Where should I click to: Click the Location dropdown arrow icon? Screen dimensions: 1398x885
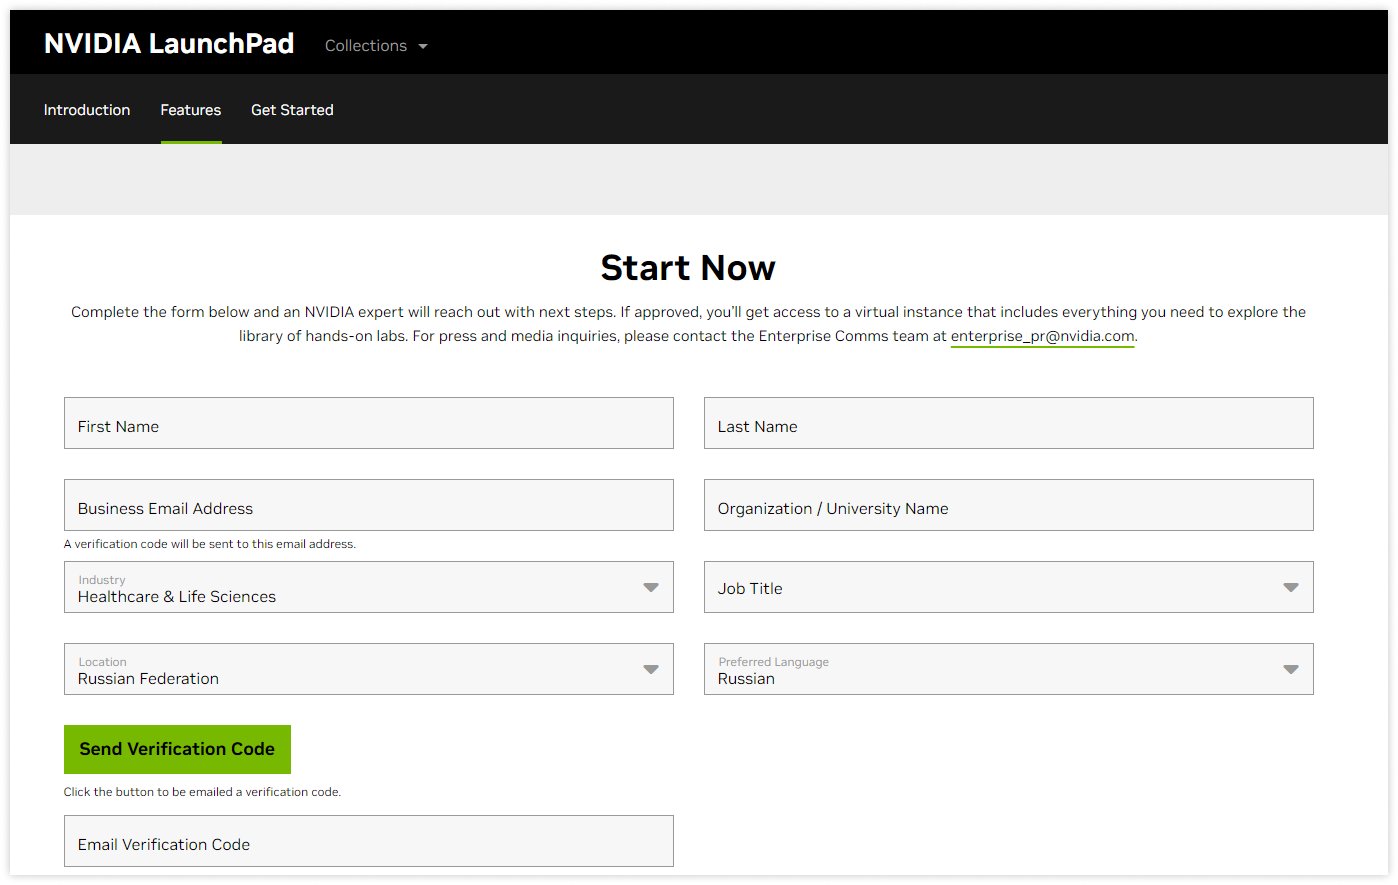tap(651, 670)
